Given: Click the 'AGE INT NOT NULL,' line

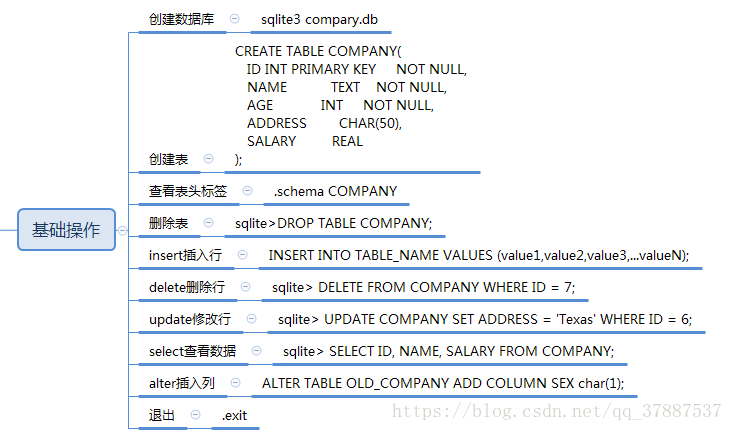Looking at the screenshot, I should 340,105.
